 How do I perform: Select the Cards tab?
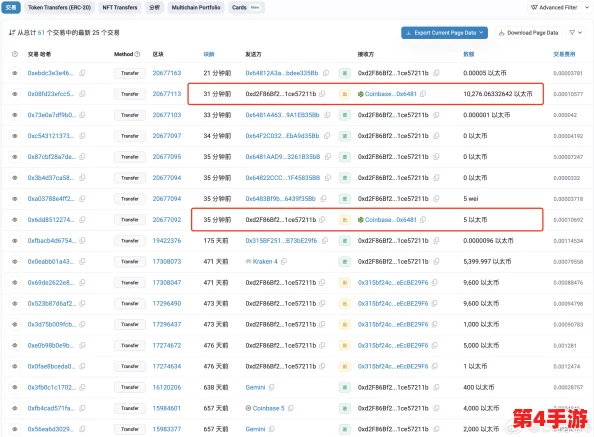pyautogui.click(x=246, y=8)
